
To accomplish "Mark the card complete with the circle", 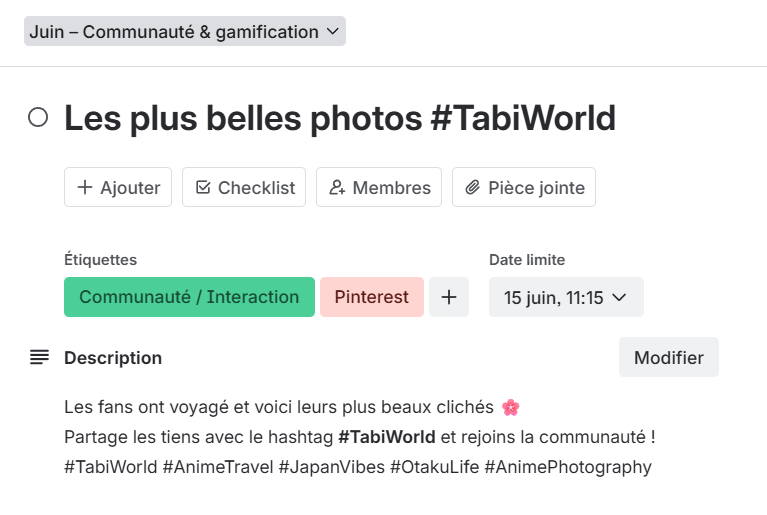I will (x=38, y=118).
